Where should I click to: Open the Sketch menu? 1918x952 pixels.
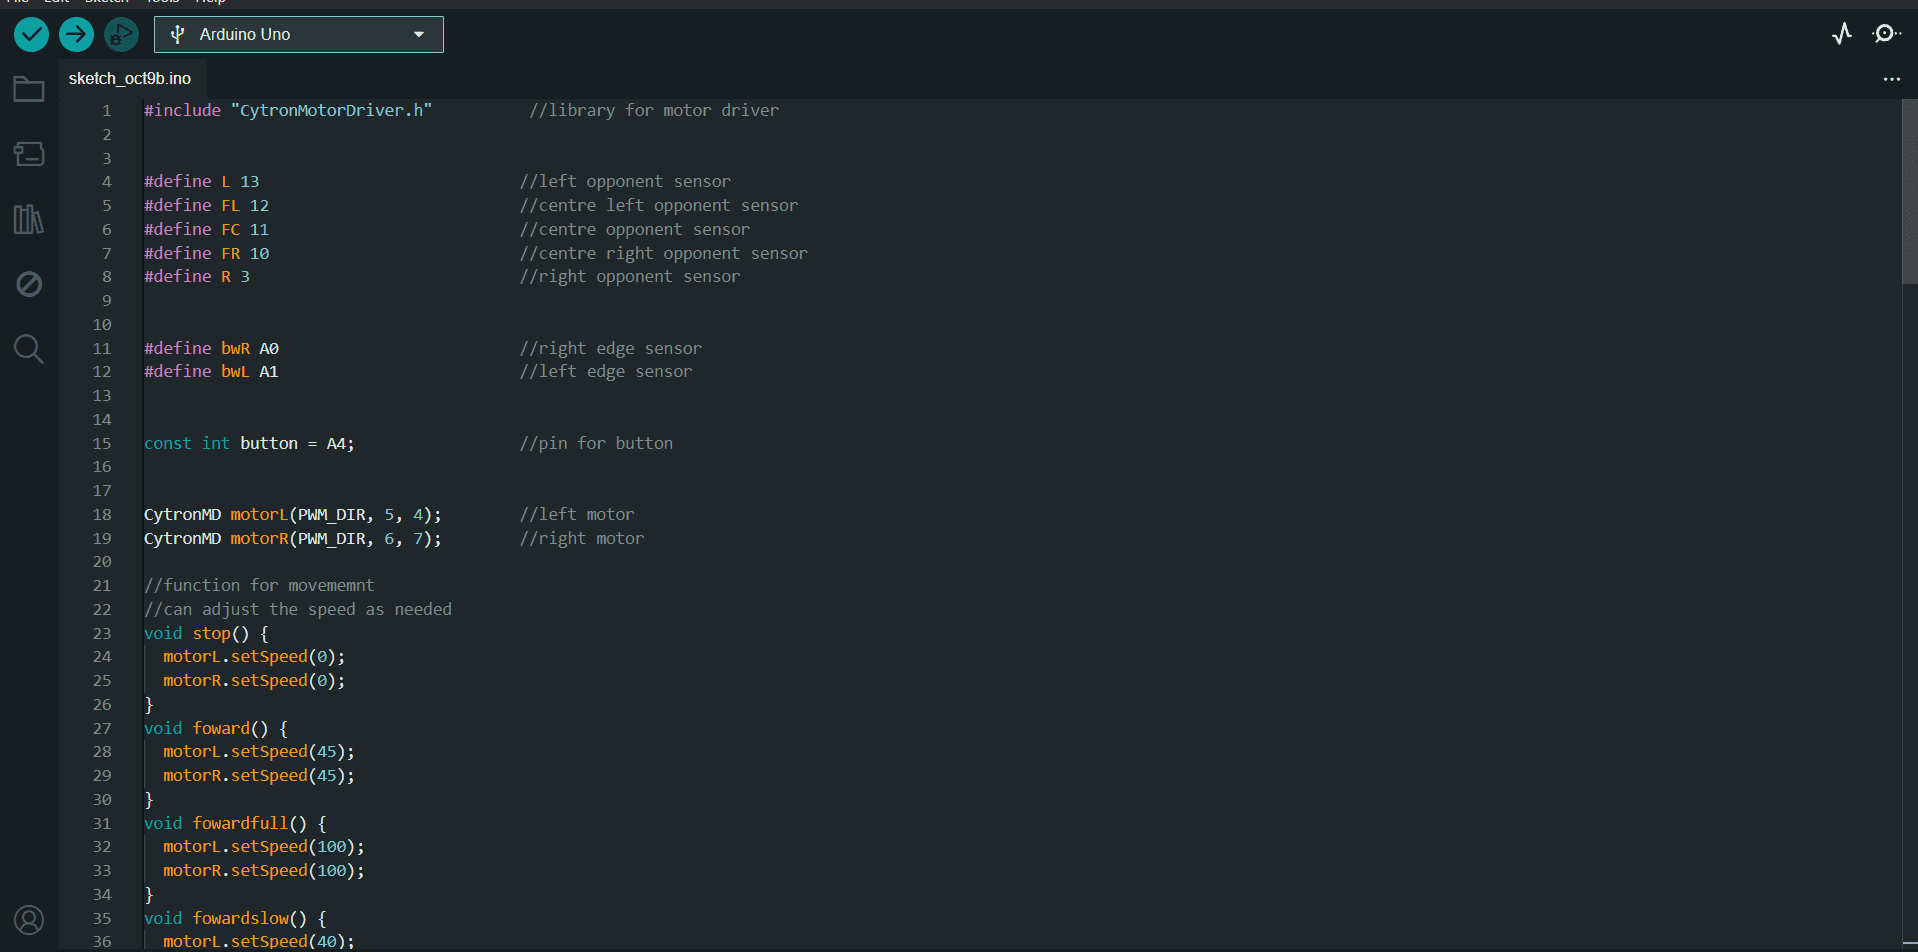pyautogui.click(x=106, y=3)
